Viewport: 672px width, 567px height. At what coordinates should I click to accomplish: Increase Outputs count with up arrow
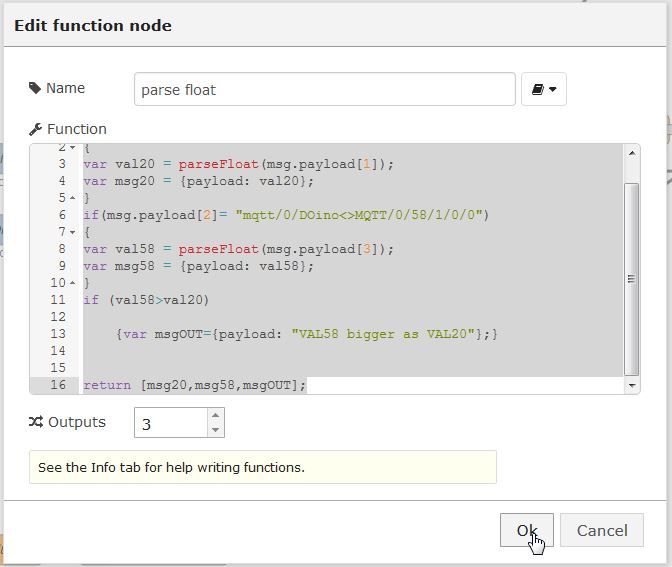215,415
